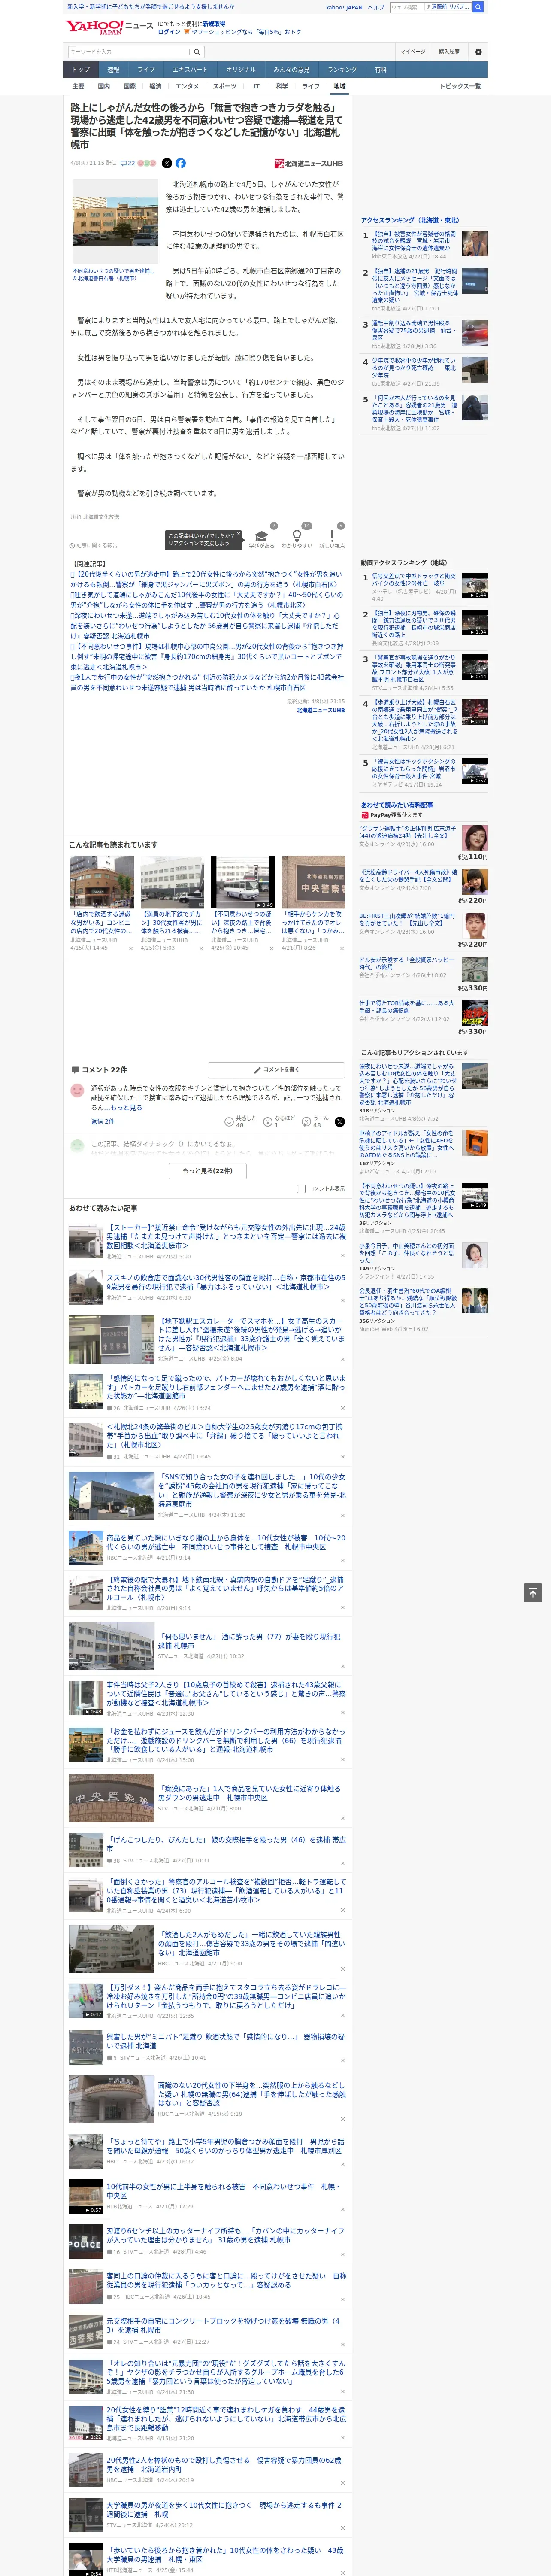Click the first commenter's avatar icon
The width and height of the screenshot is (551, 2576).
click(x=77, y=1091)
